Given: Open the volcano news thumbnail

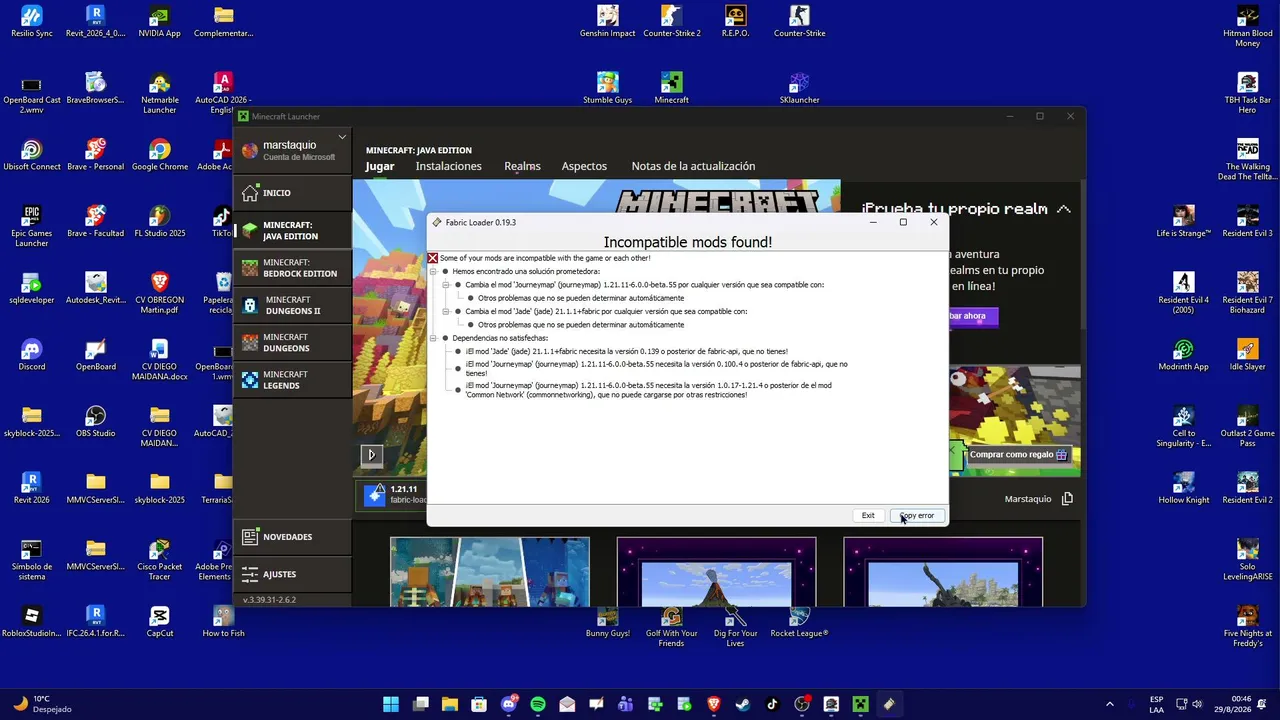Looking at the screenshot, I should point(716,572).
